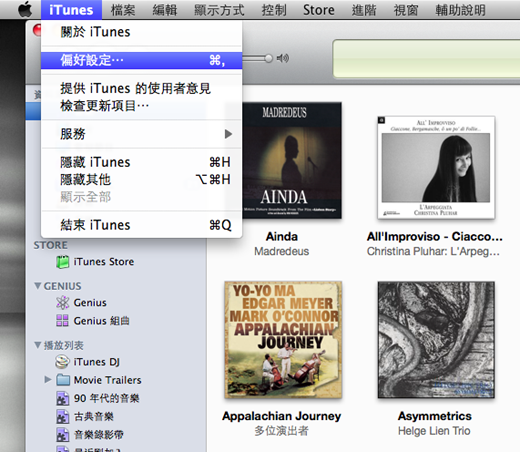Click the 古典音樂 smart playlist icon
Viewport: 520px width, 452px height.
[x=63, y=417]
